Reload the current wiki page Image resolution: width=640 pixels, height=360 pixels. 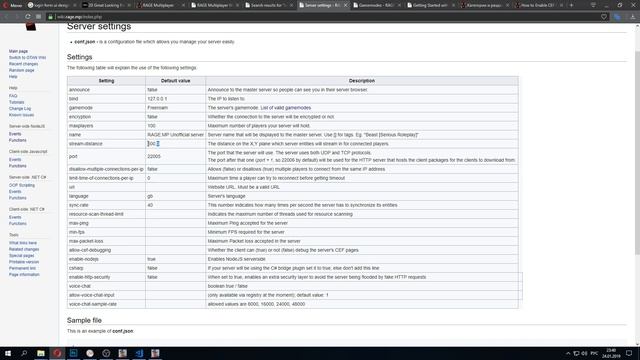pyautogui.click(x=27, y=17)
